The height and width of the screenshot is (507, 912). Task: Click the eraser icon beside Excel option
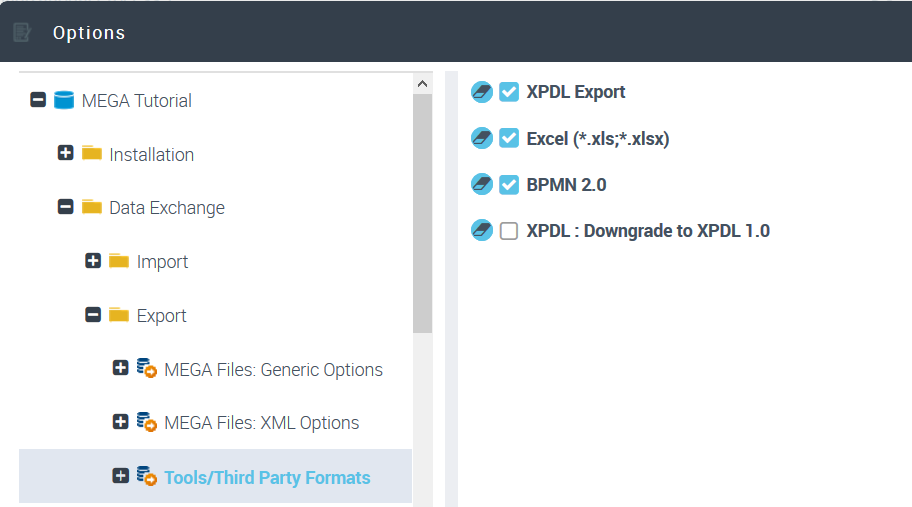click(481, 138)
